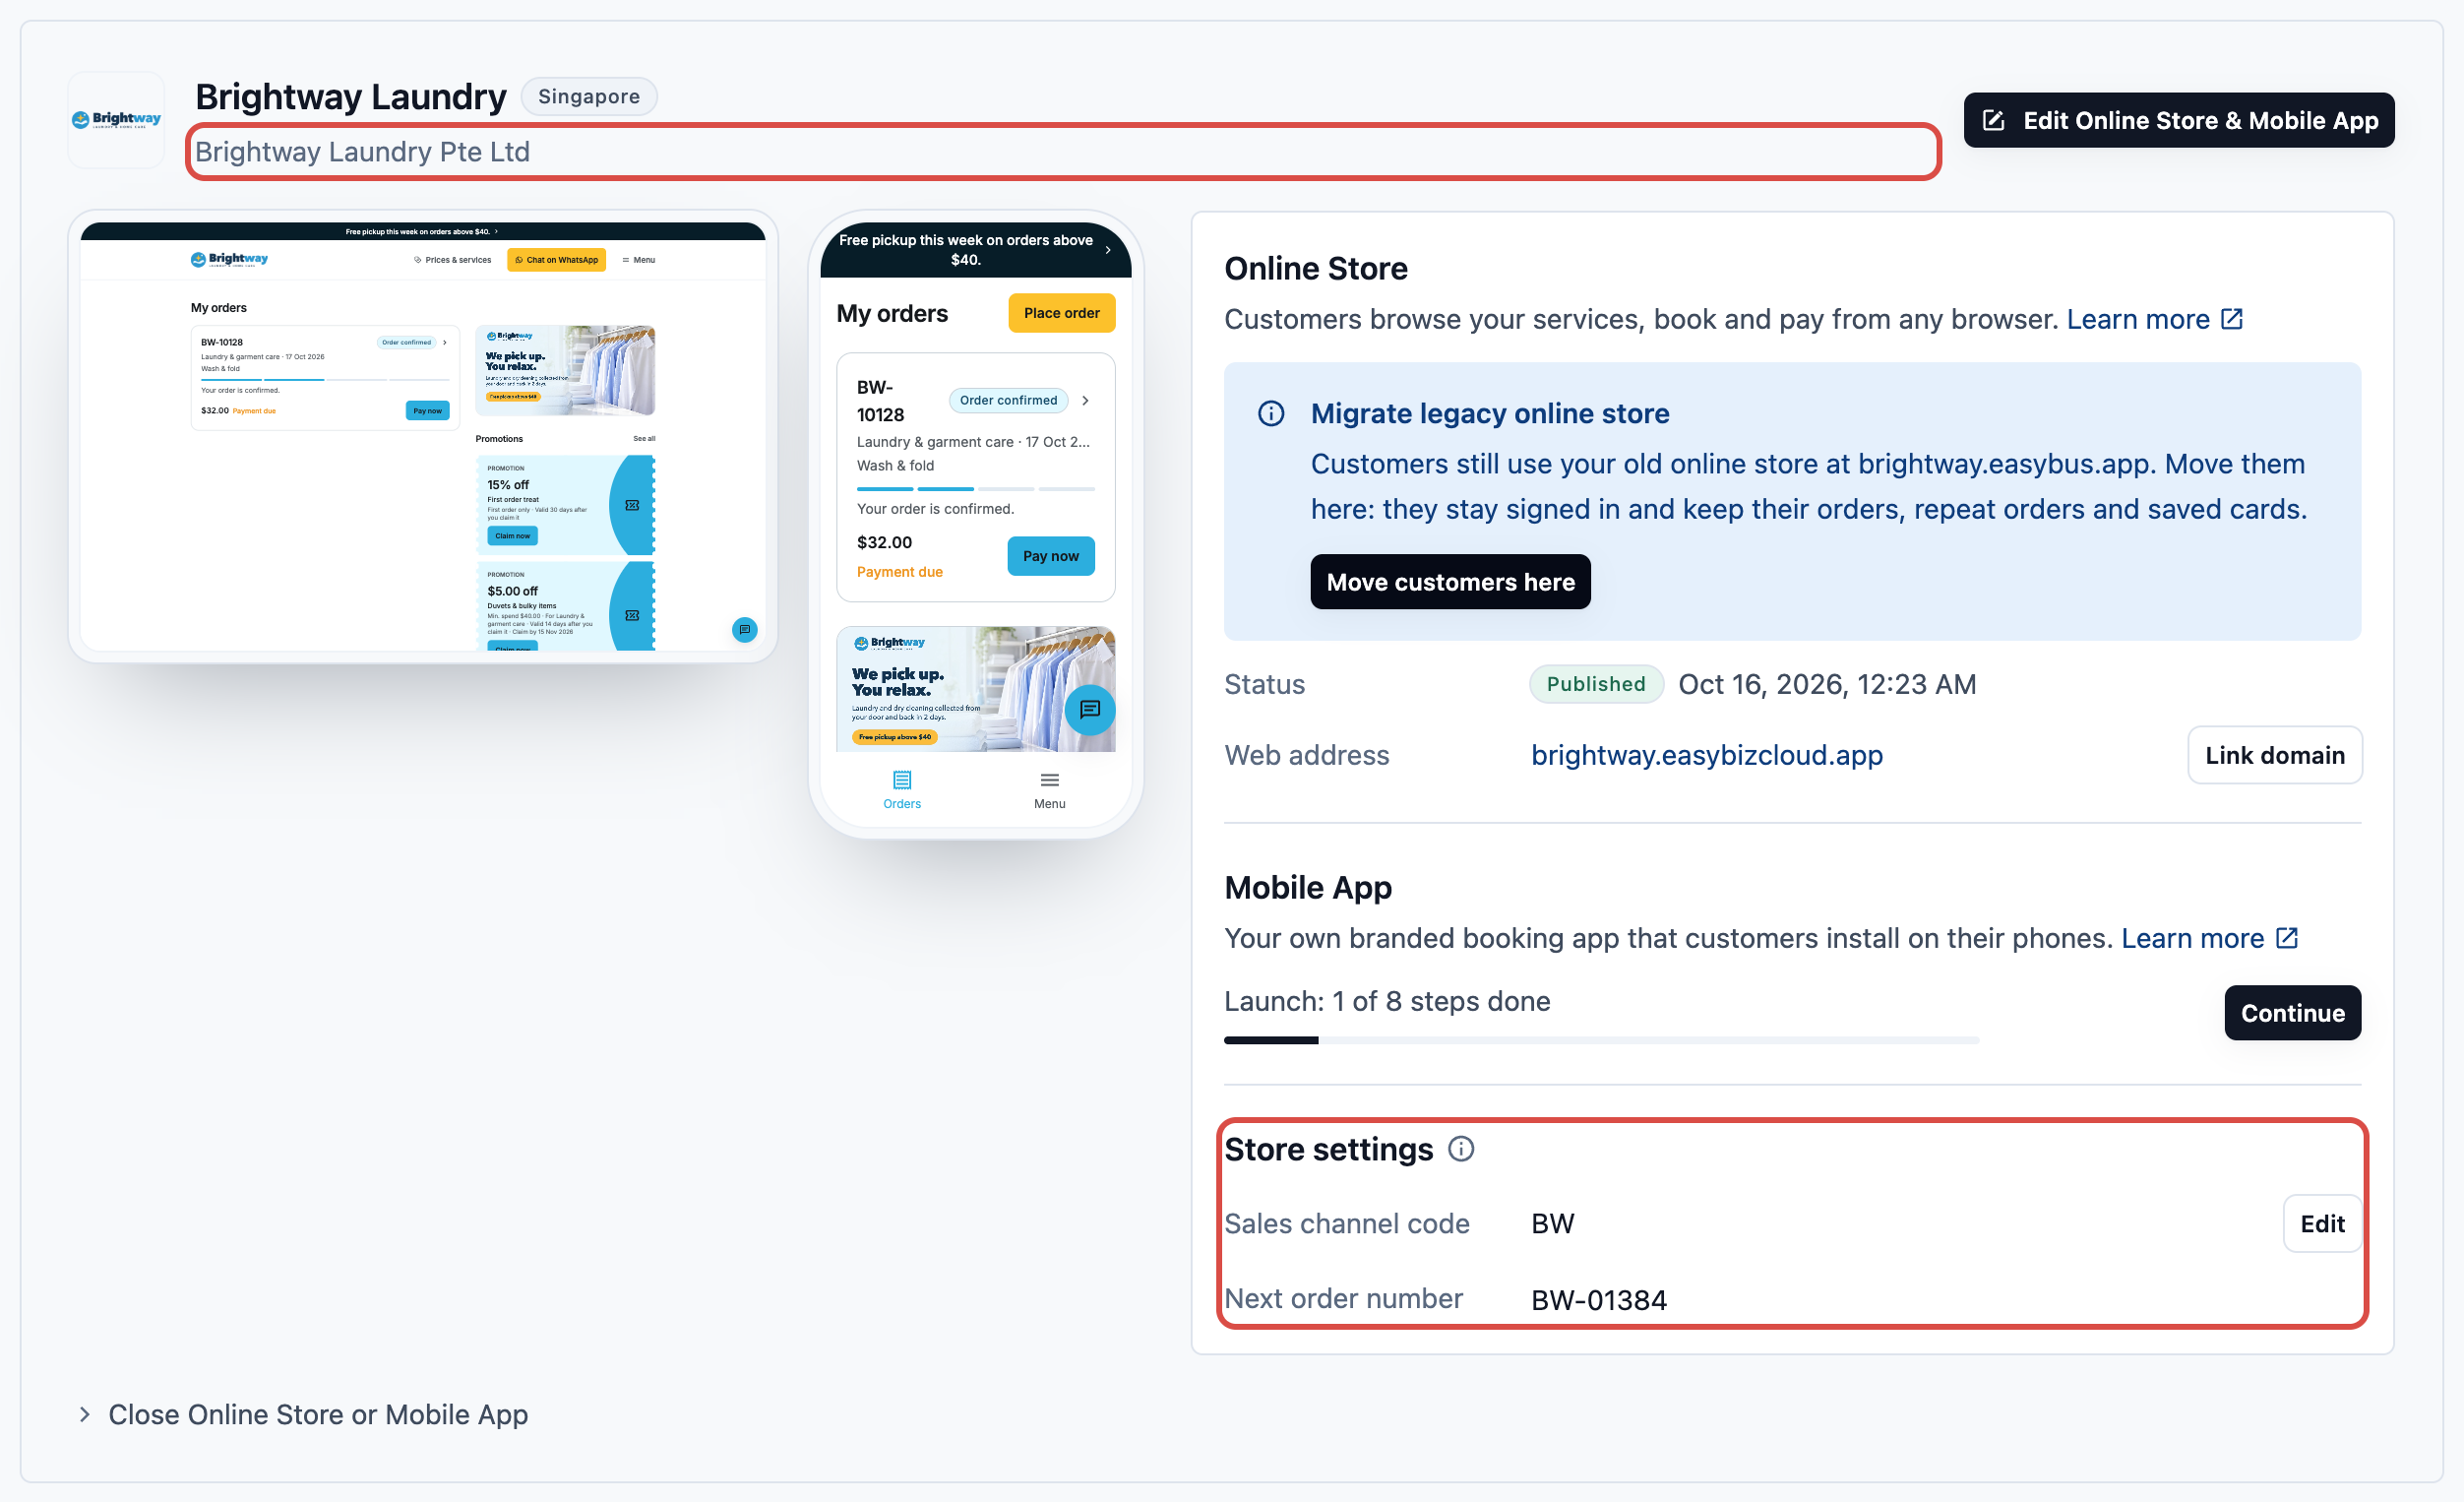Viewport: 2464px width, 1502px height.
Task: Click external-link icon beside Online Store Learn more
Action: 2231,319
